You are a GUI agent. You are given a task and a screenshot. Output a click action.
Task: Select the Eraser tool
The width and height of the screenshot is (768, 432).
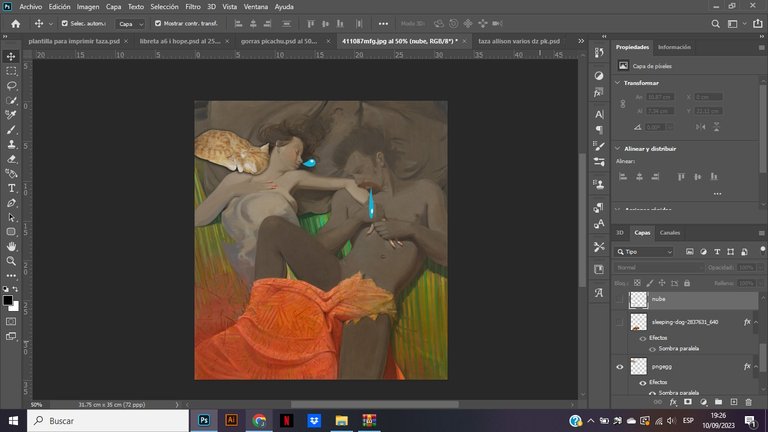coord(11,159)
